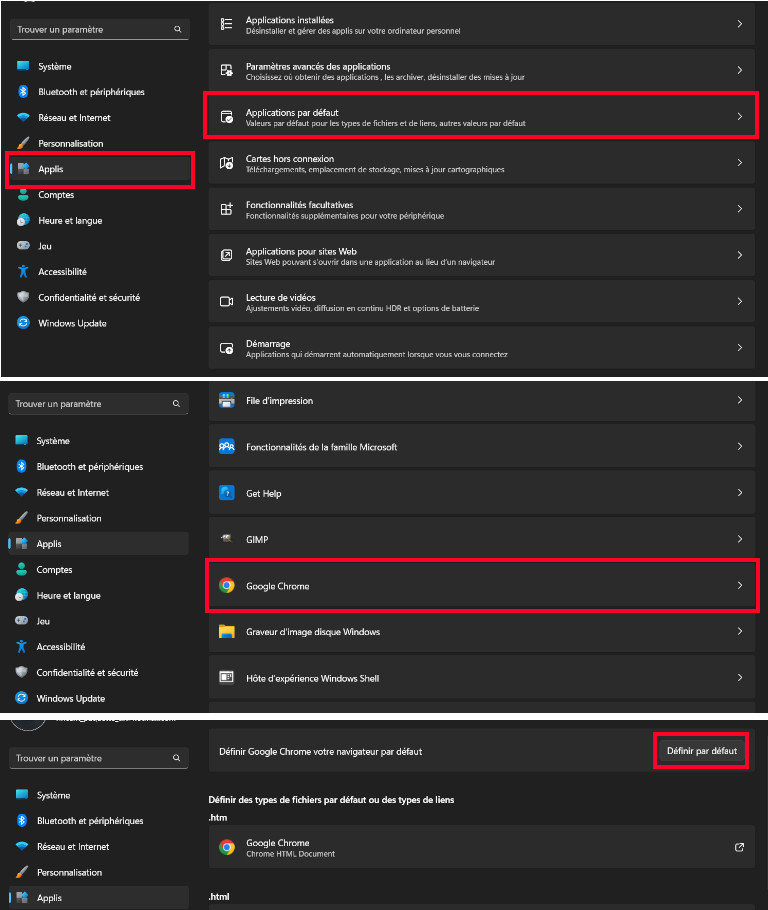Click the Définir par défaut button

coord(700,750)
